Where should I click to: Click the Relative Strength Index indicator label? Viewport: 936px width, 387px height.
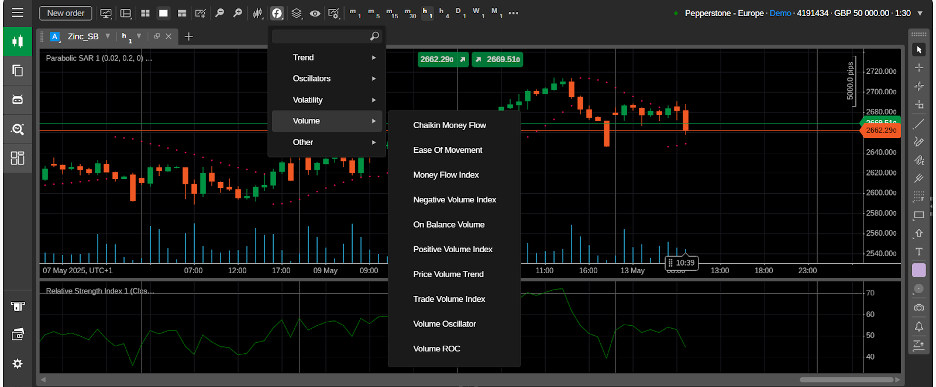pos(100,291)
